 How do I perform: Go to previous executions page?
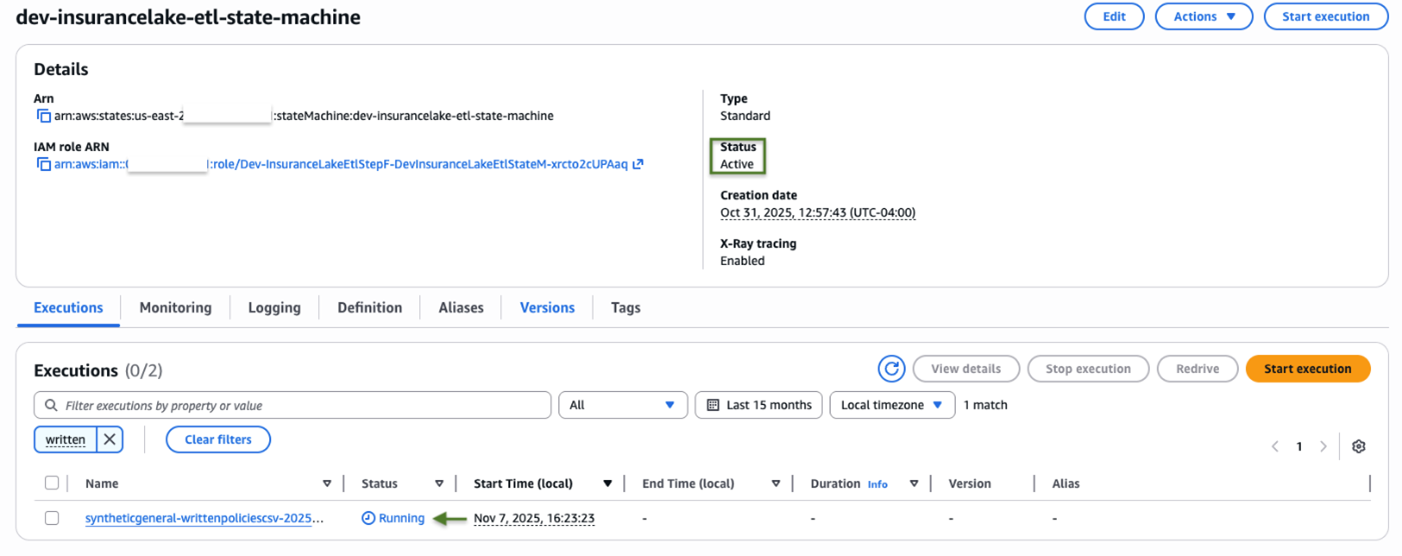[1275, 447]
